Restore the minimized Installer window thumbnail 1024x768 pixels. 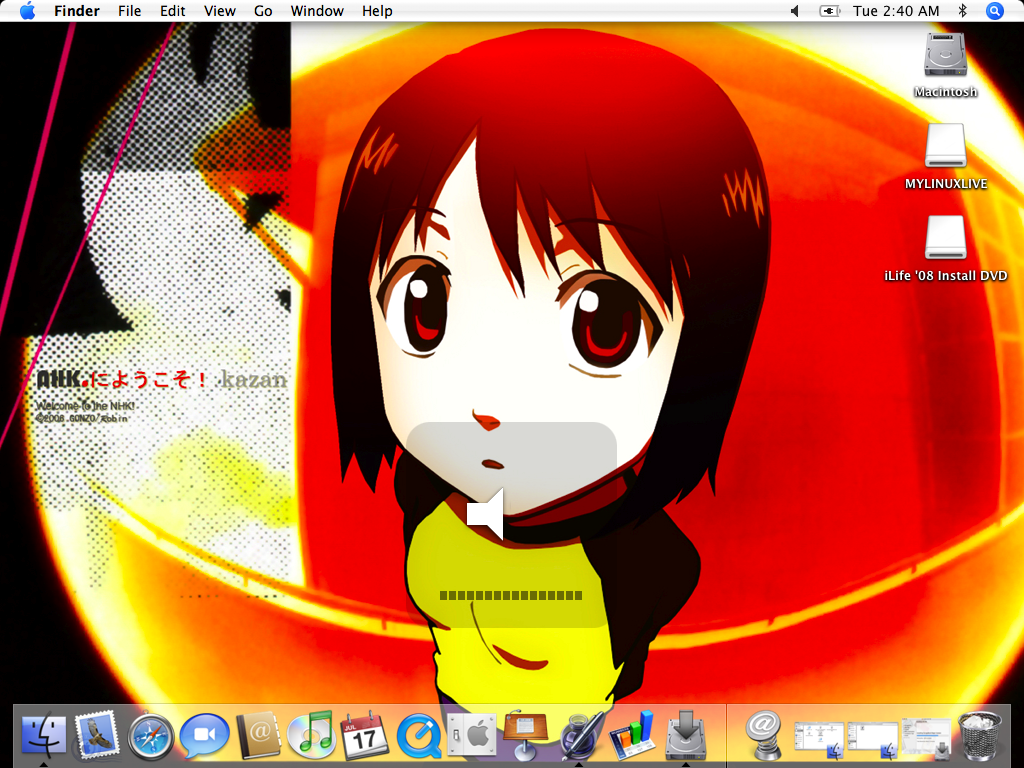(926, 739)
